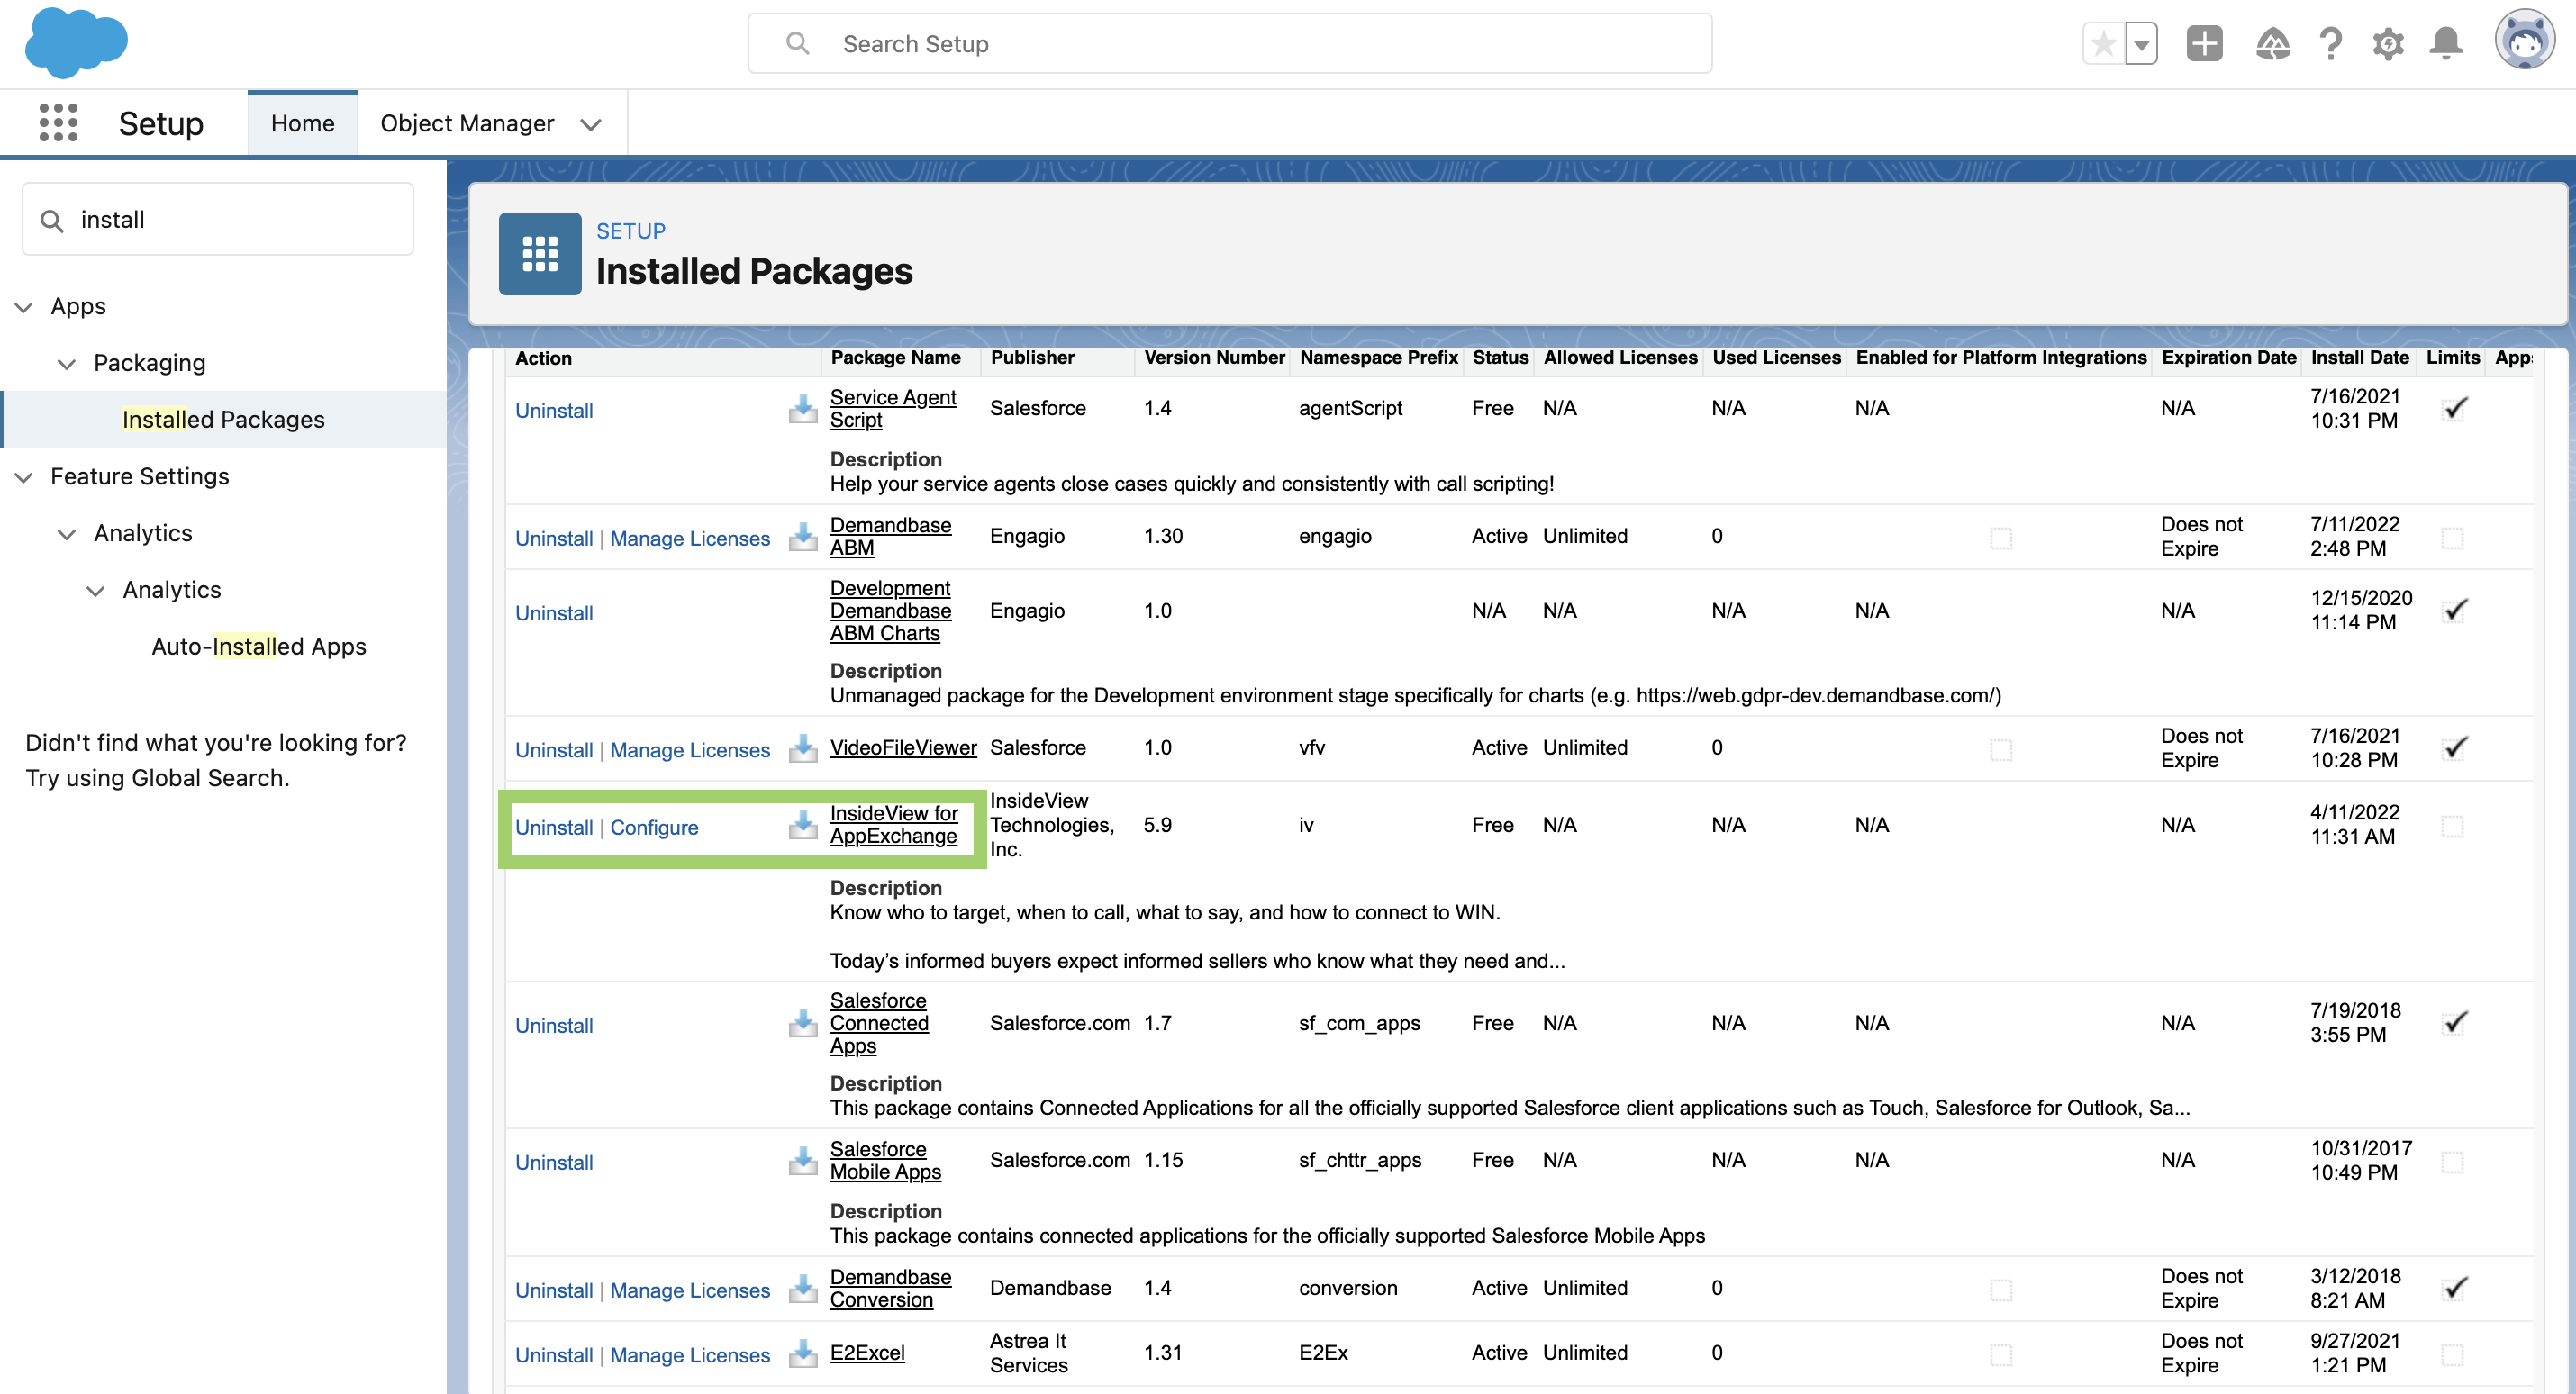Open the notifications bell
2576x1394 pixels.
tap(2446, 44)
